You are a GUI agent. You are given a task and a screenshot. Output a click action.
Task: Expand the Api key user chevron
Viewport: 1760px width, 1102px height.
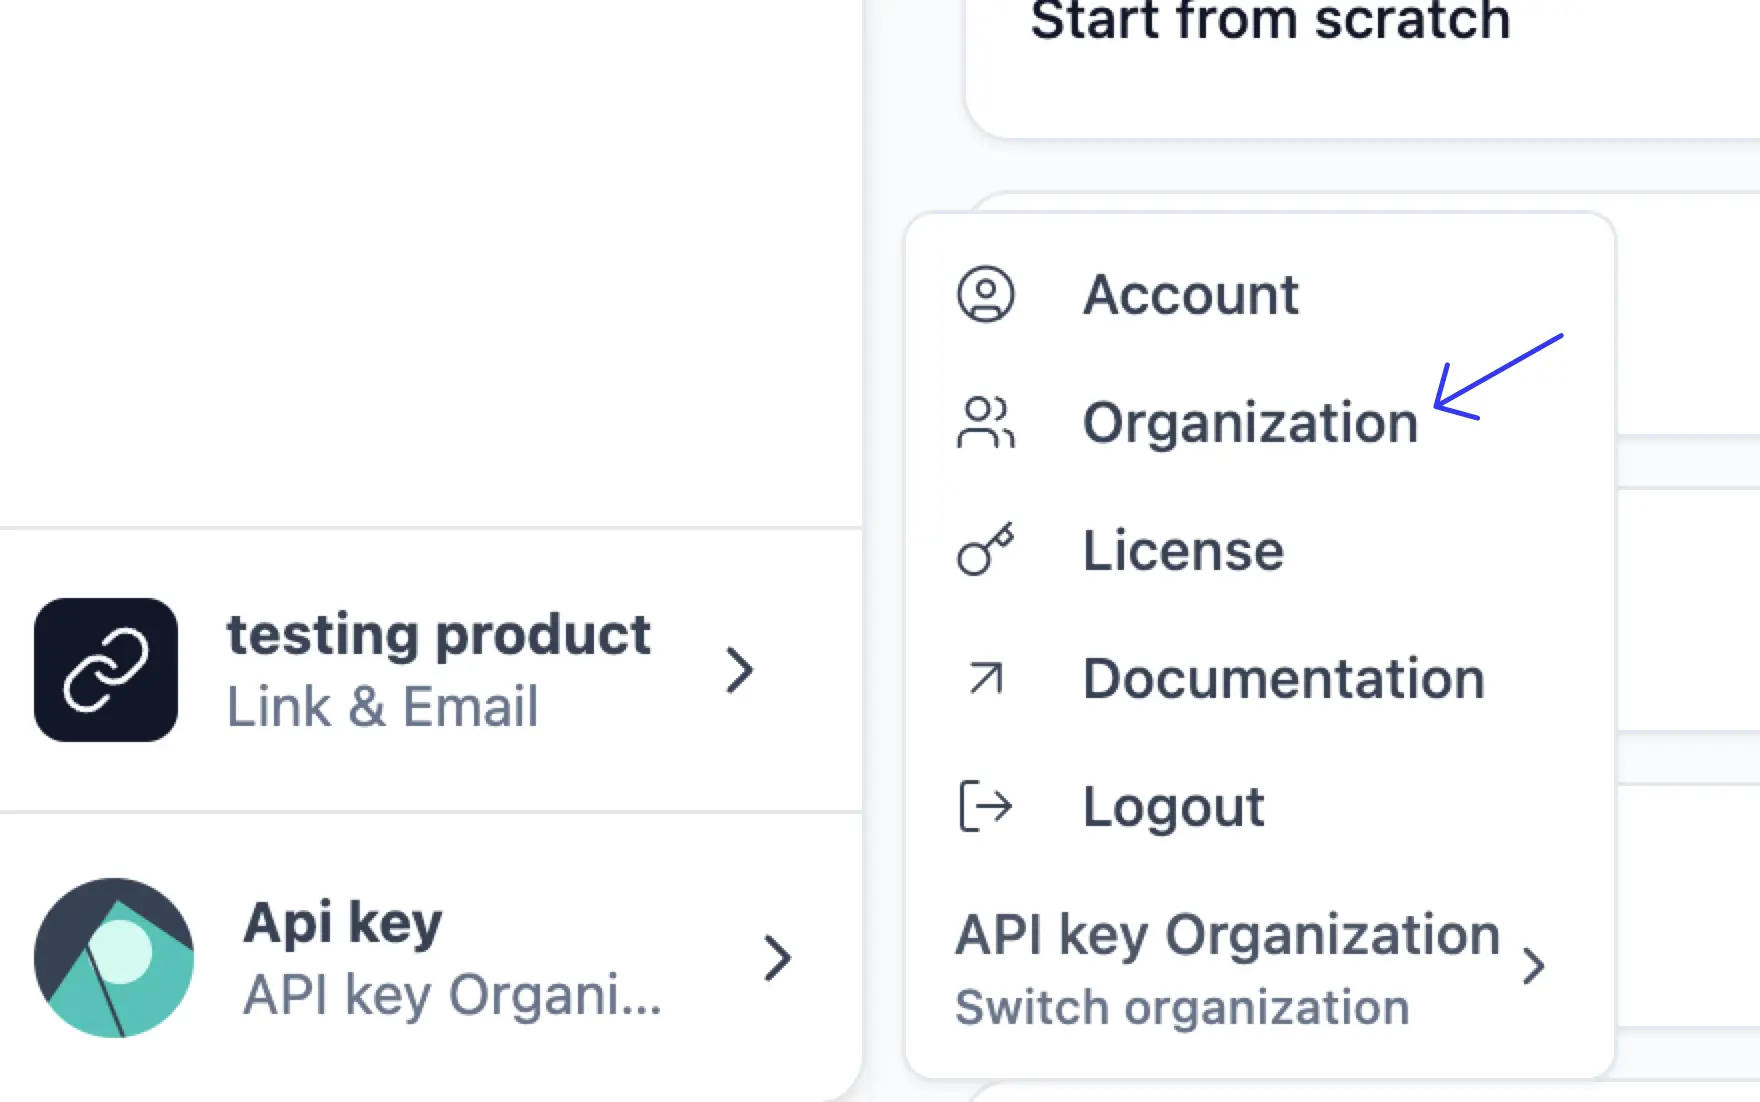[x=777, y=958]
